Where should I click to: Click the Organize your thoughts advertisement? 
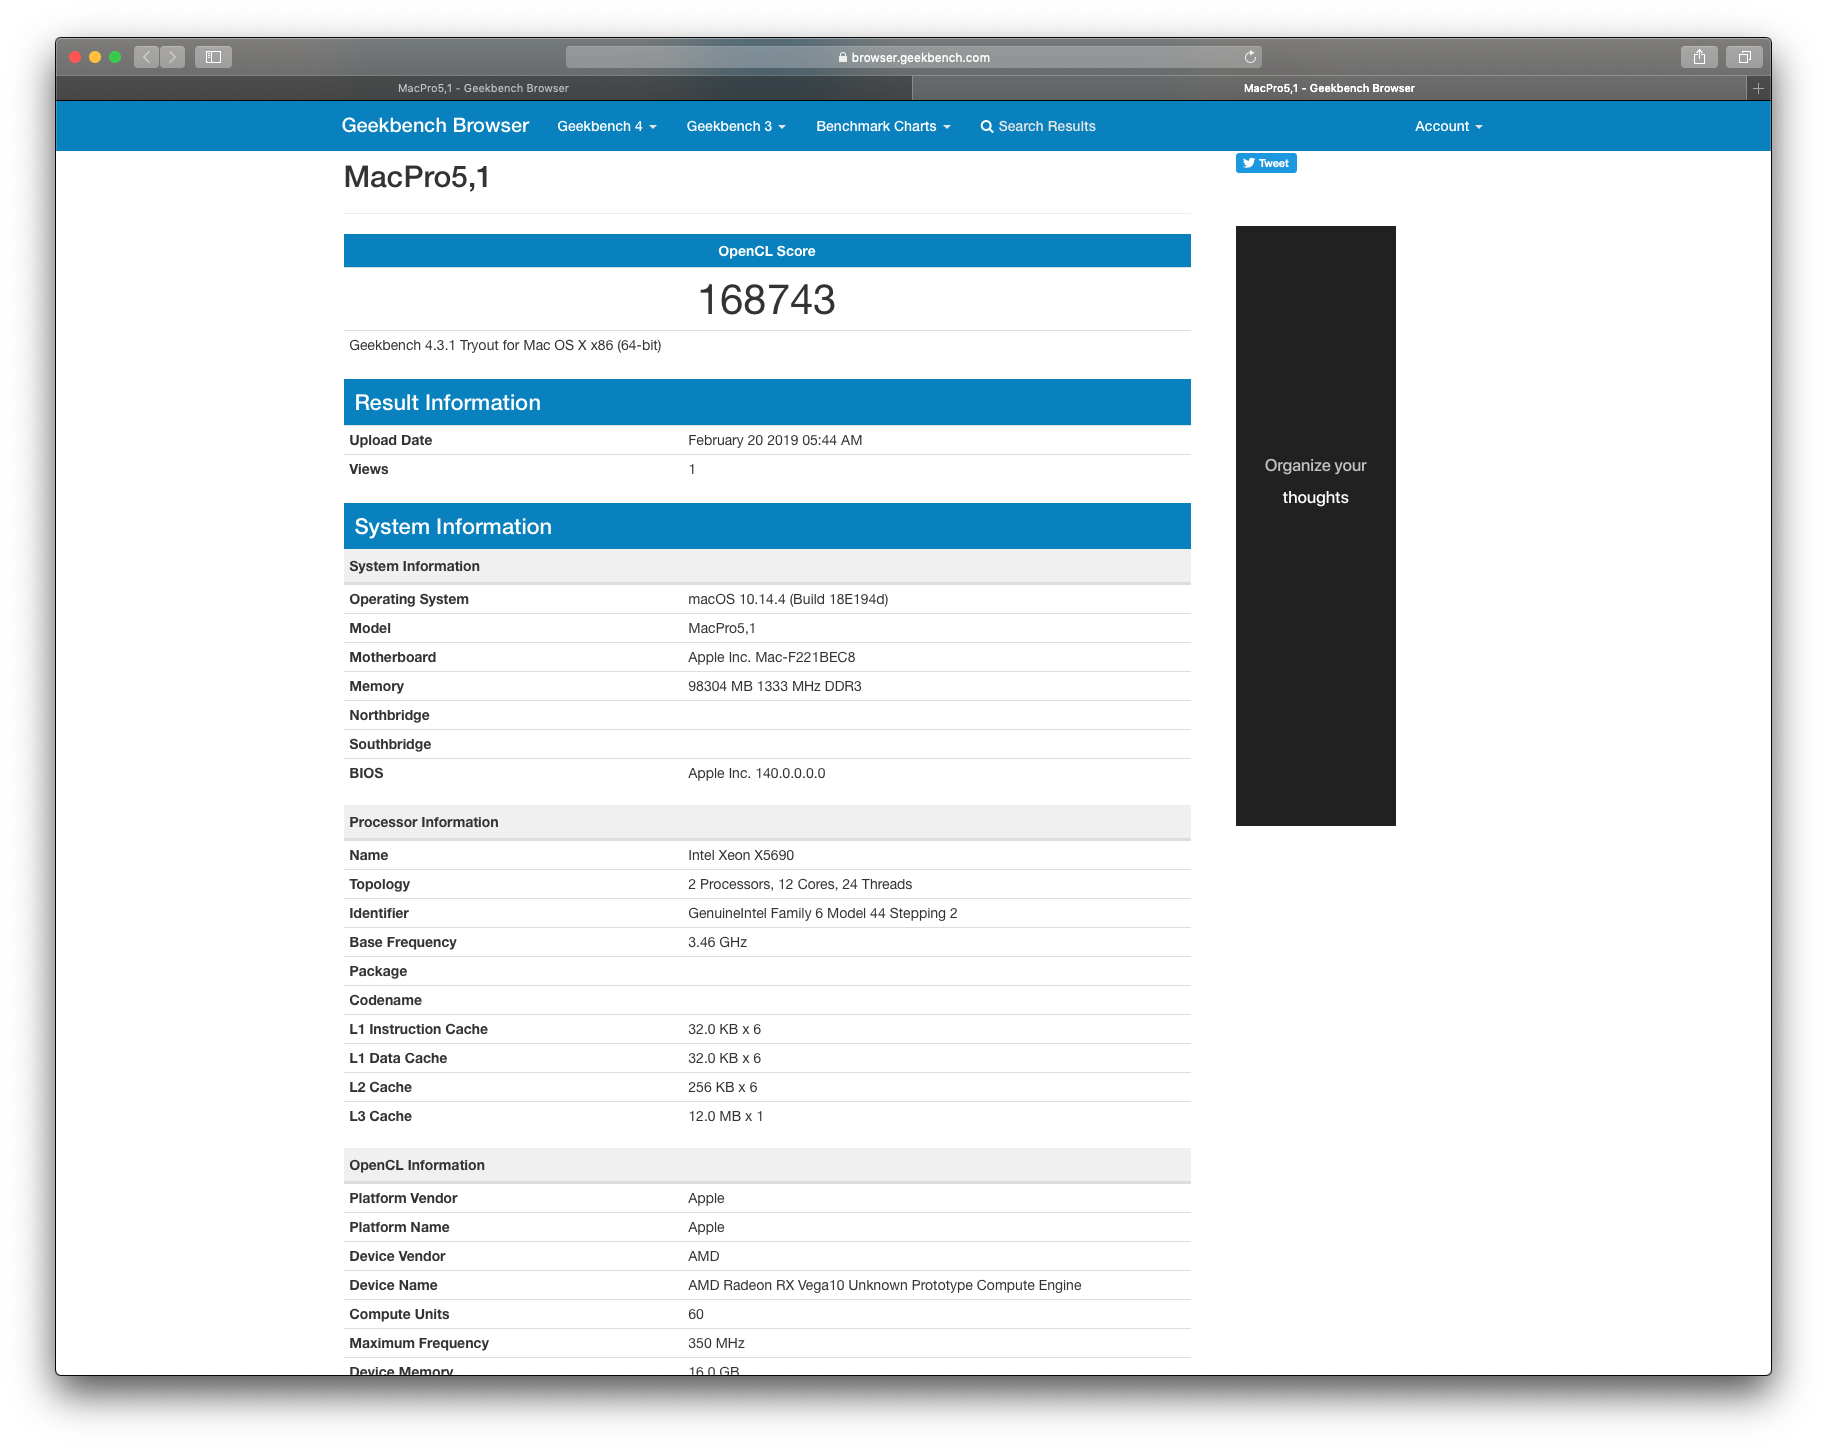pos(1316,526)
